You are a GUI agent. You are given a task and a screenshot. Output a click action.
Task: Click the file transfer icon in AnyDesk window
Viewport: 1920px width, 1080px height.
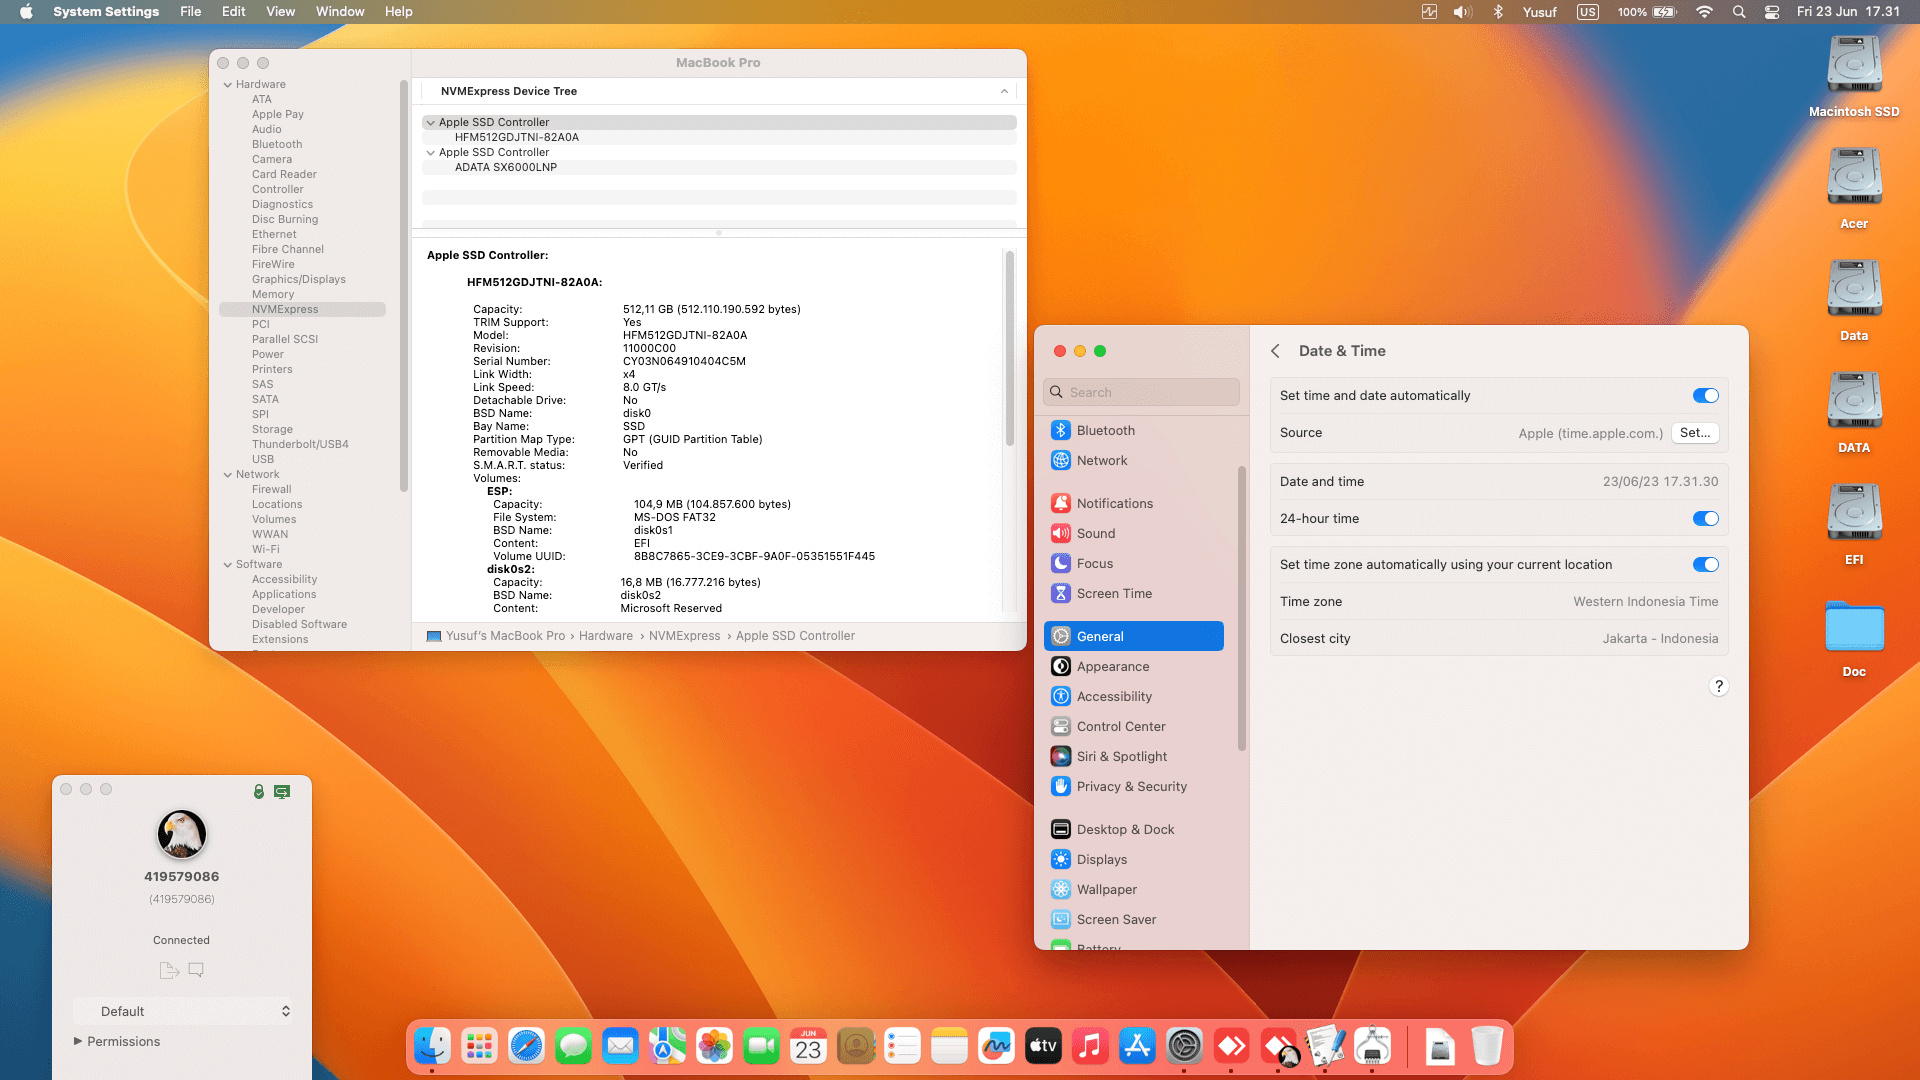point(169,970)
